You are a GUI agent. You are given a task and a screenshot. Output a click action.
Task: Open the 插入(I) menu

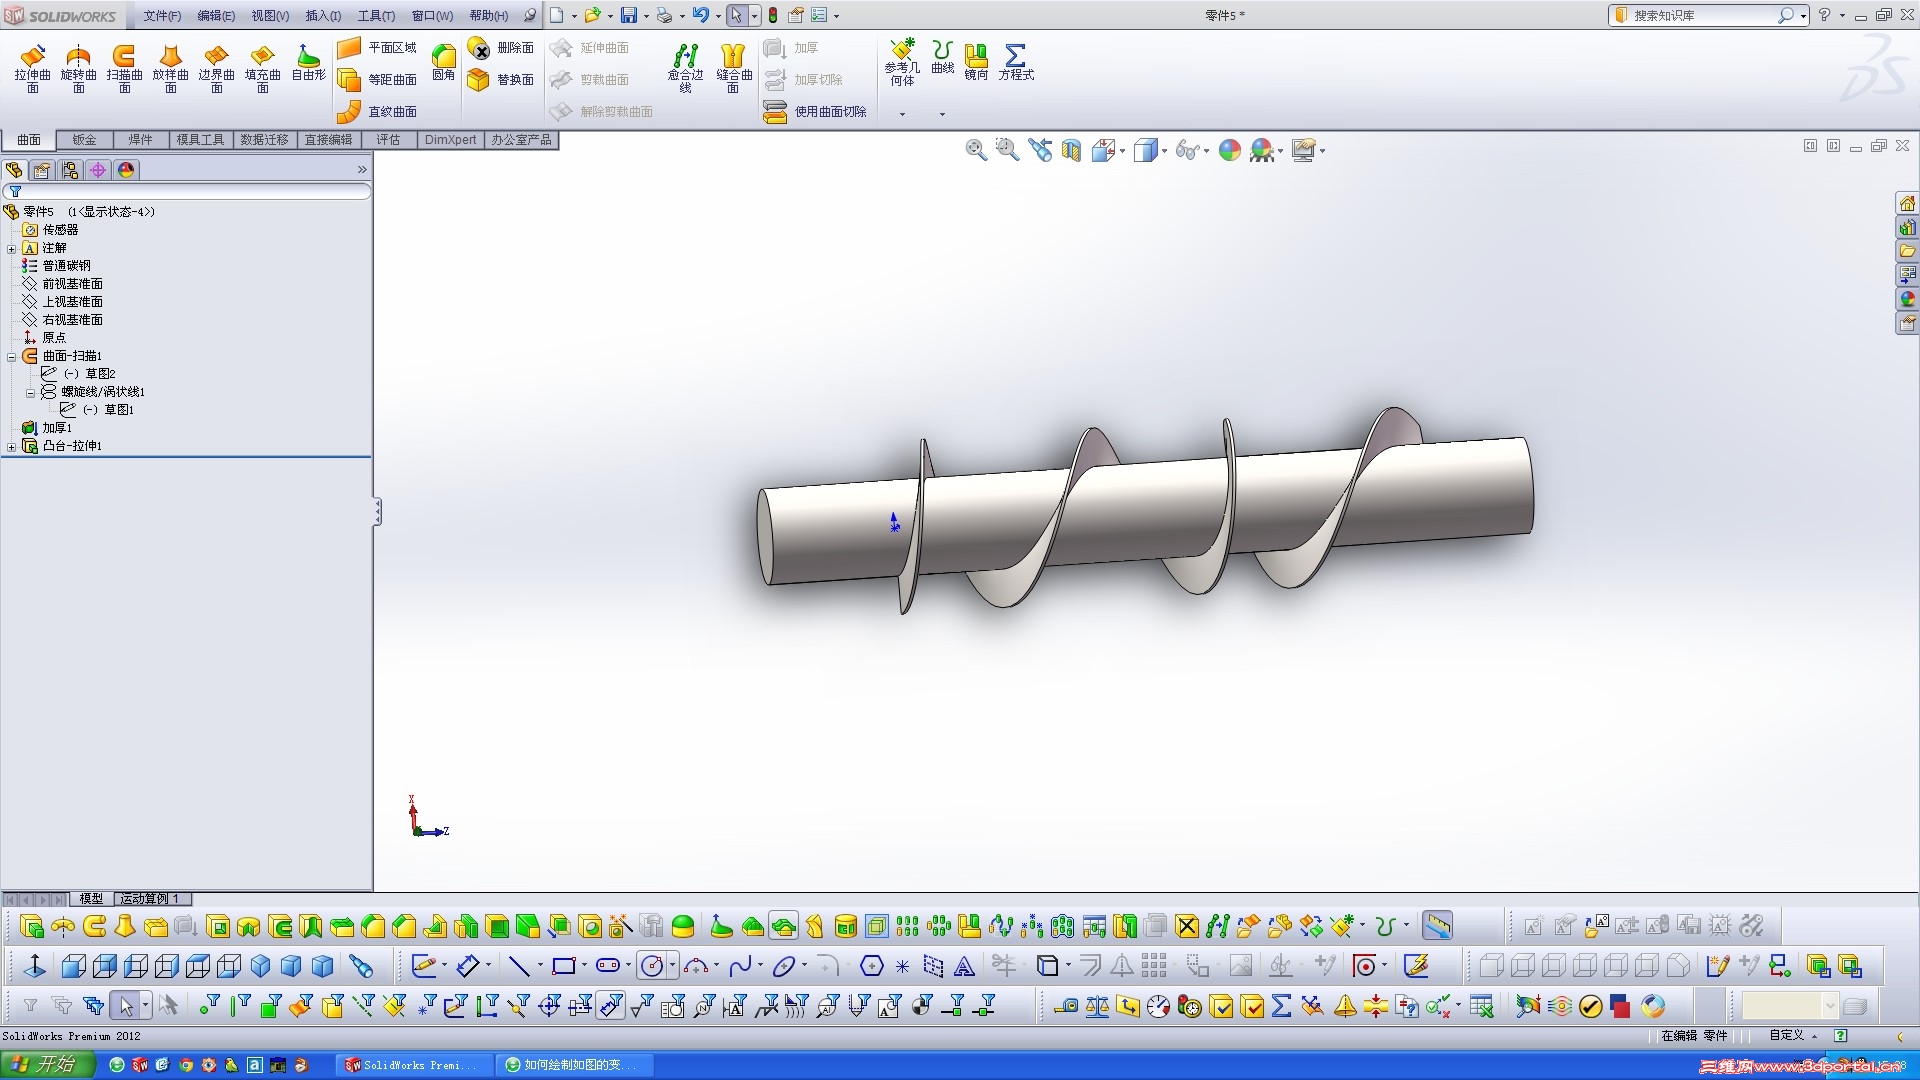[322, 15]
